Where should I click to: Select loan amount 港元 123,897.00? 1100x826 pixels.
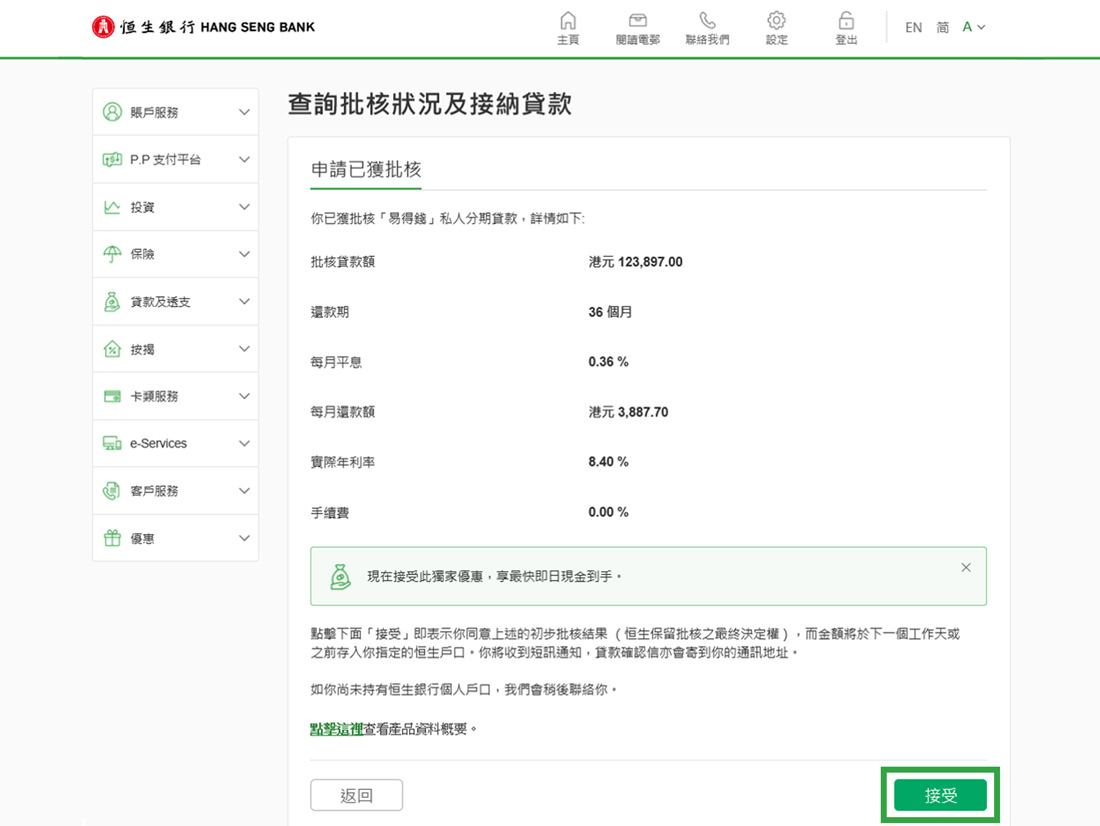(636, 262)
